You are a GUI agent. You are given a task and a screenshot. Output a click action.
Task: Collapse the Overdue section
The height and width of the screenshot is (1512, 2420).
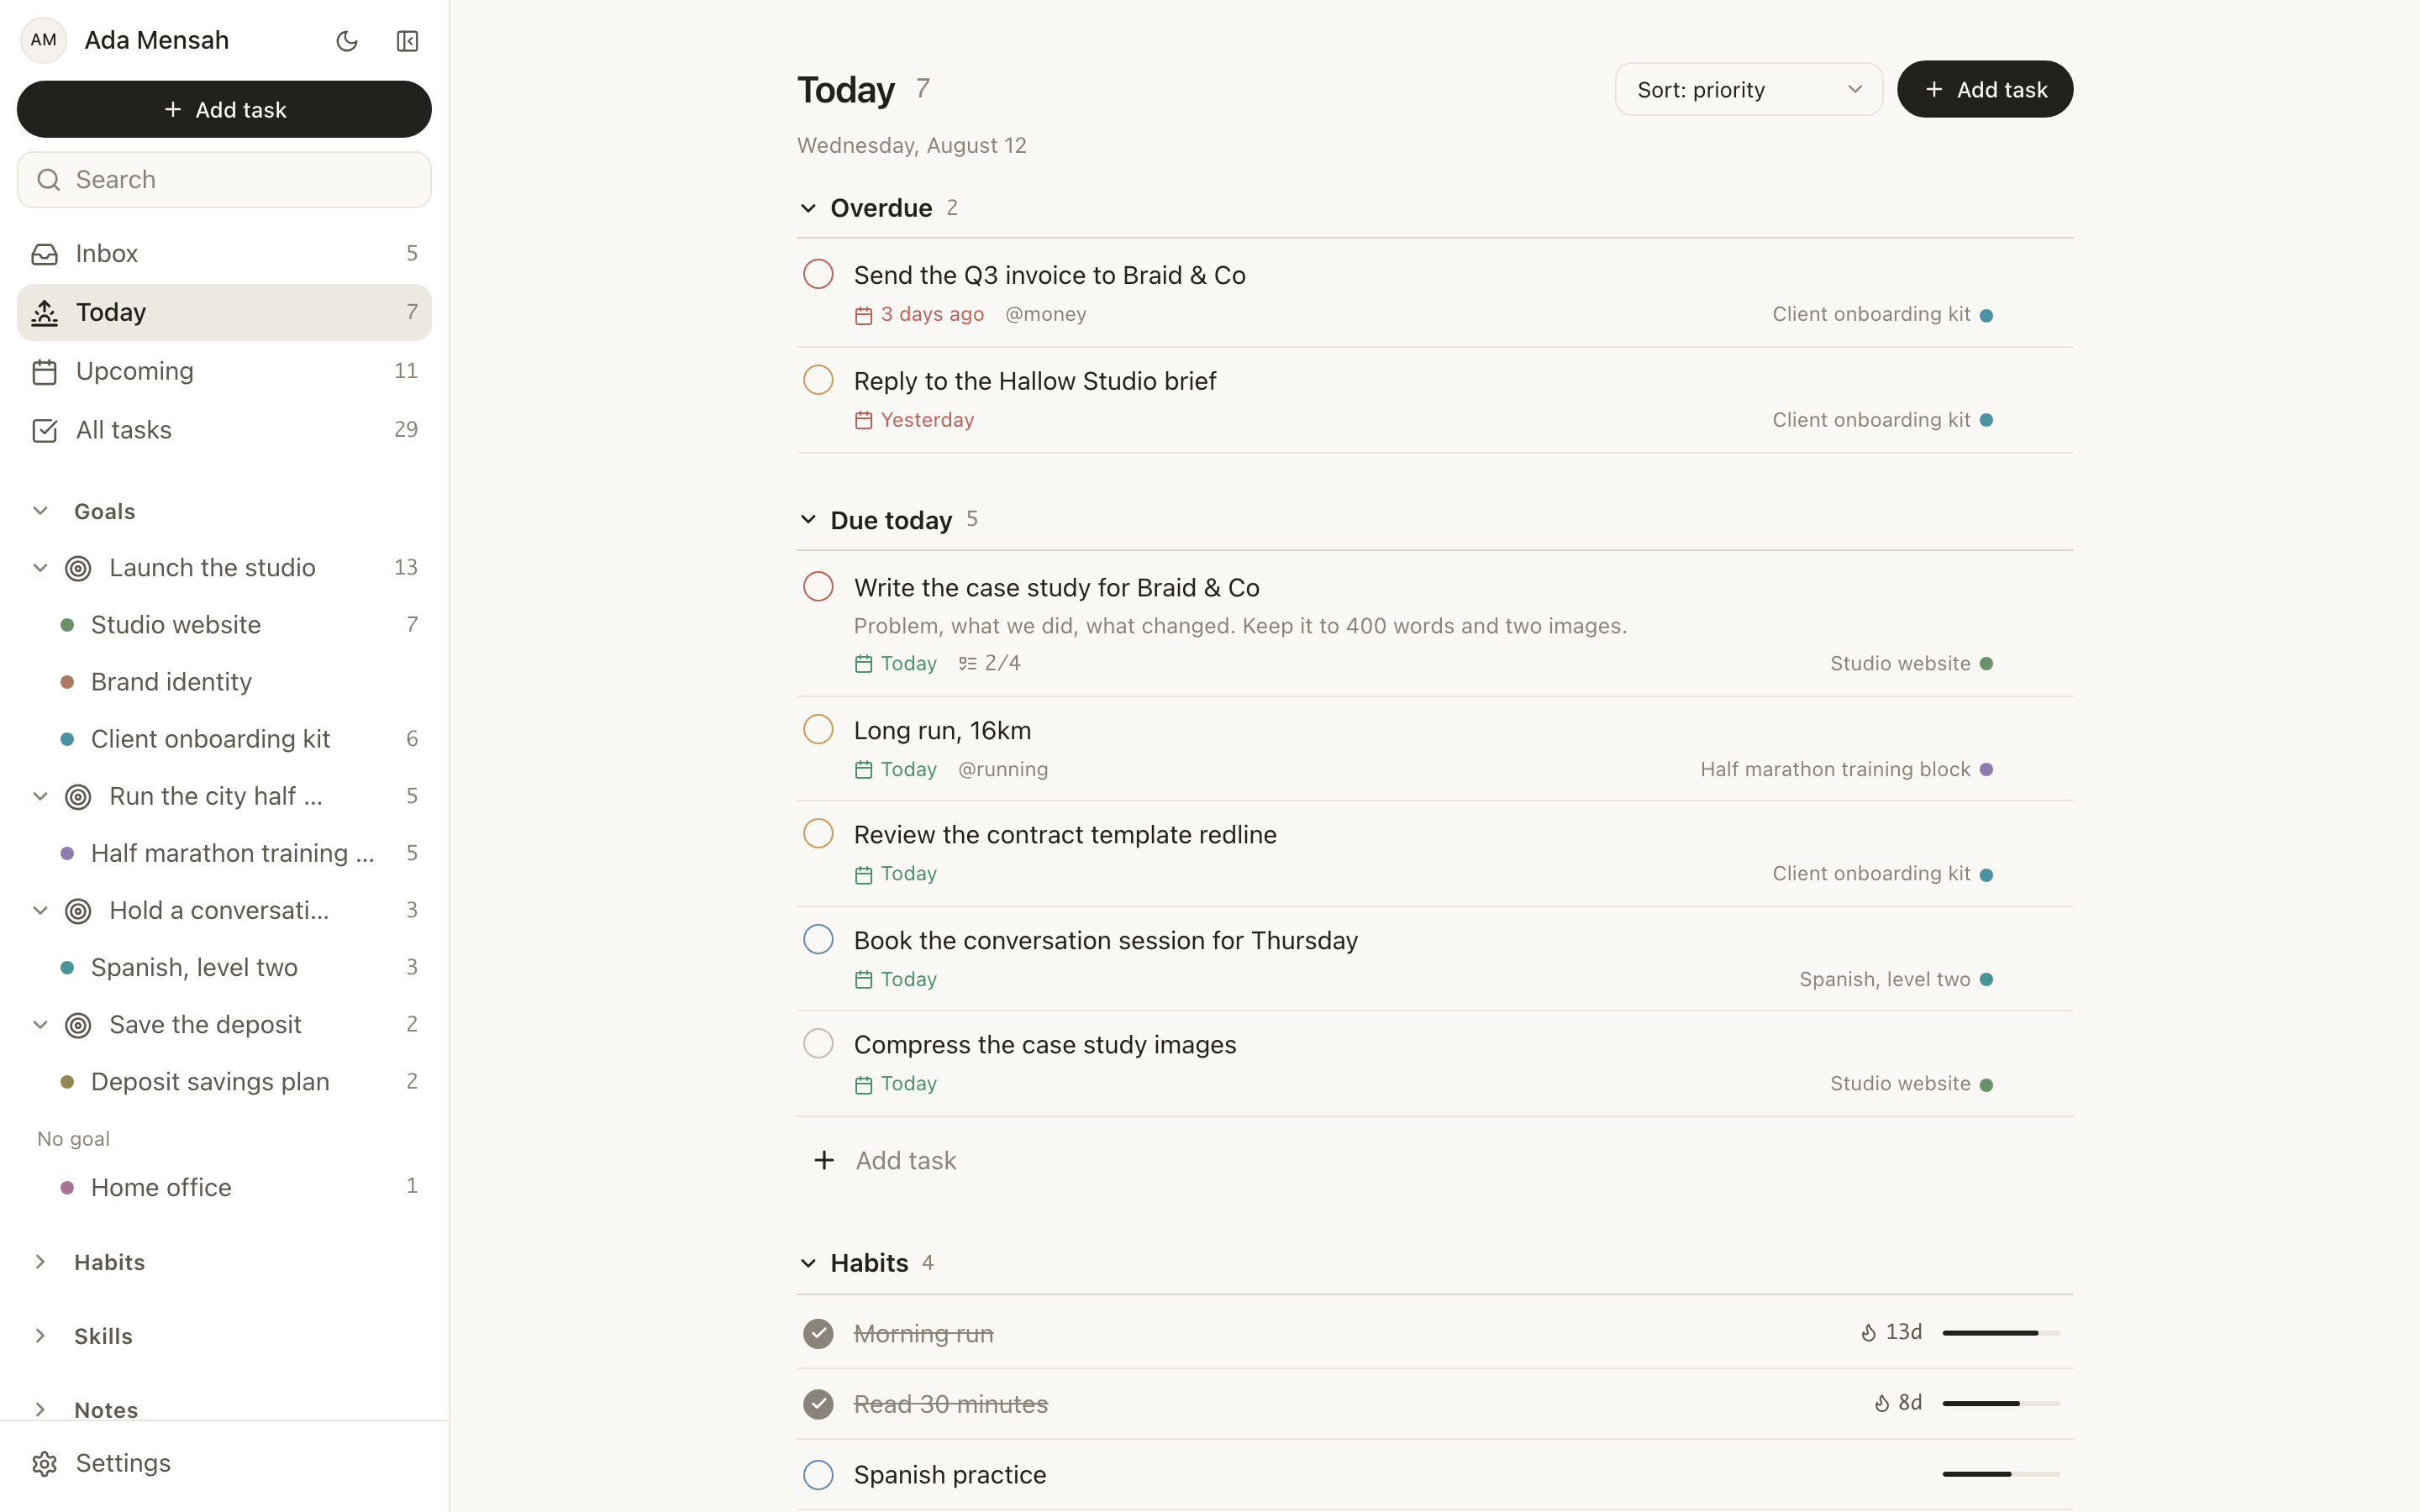[808, 208]
